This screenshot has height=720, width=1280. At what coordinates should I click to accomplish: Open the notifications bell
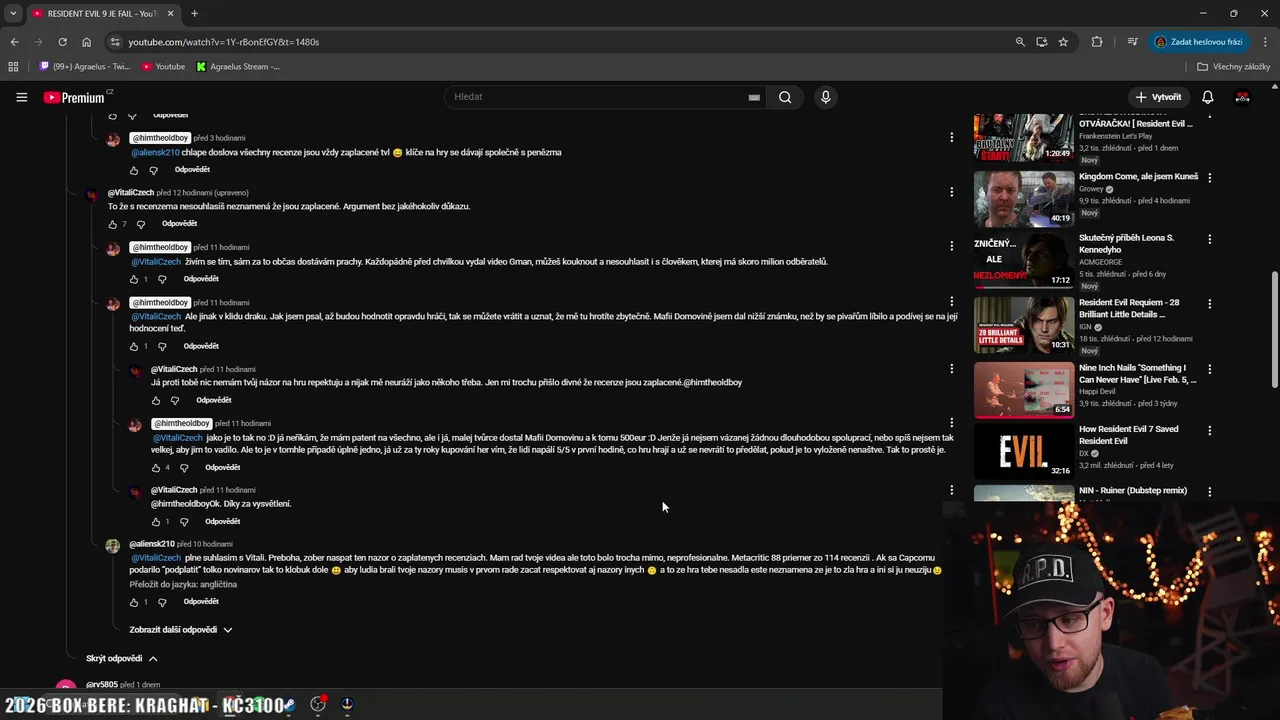click(x=1207, y=97)
